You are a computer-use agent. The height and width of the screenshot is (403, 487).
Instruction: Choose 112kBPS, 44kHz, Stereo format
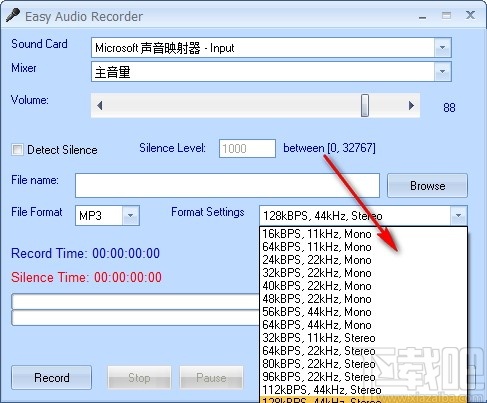(x=364, y=390)
